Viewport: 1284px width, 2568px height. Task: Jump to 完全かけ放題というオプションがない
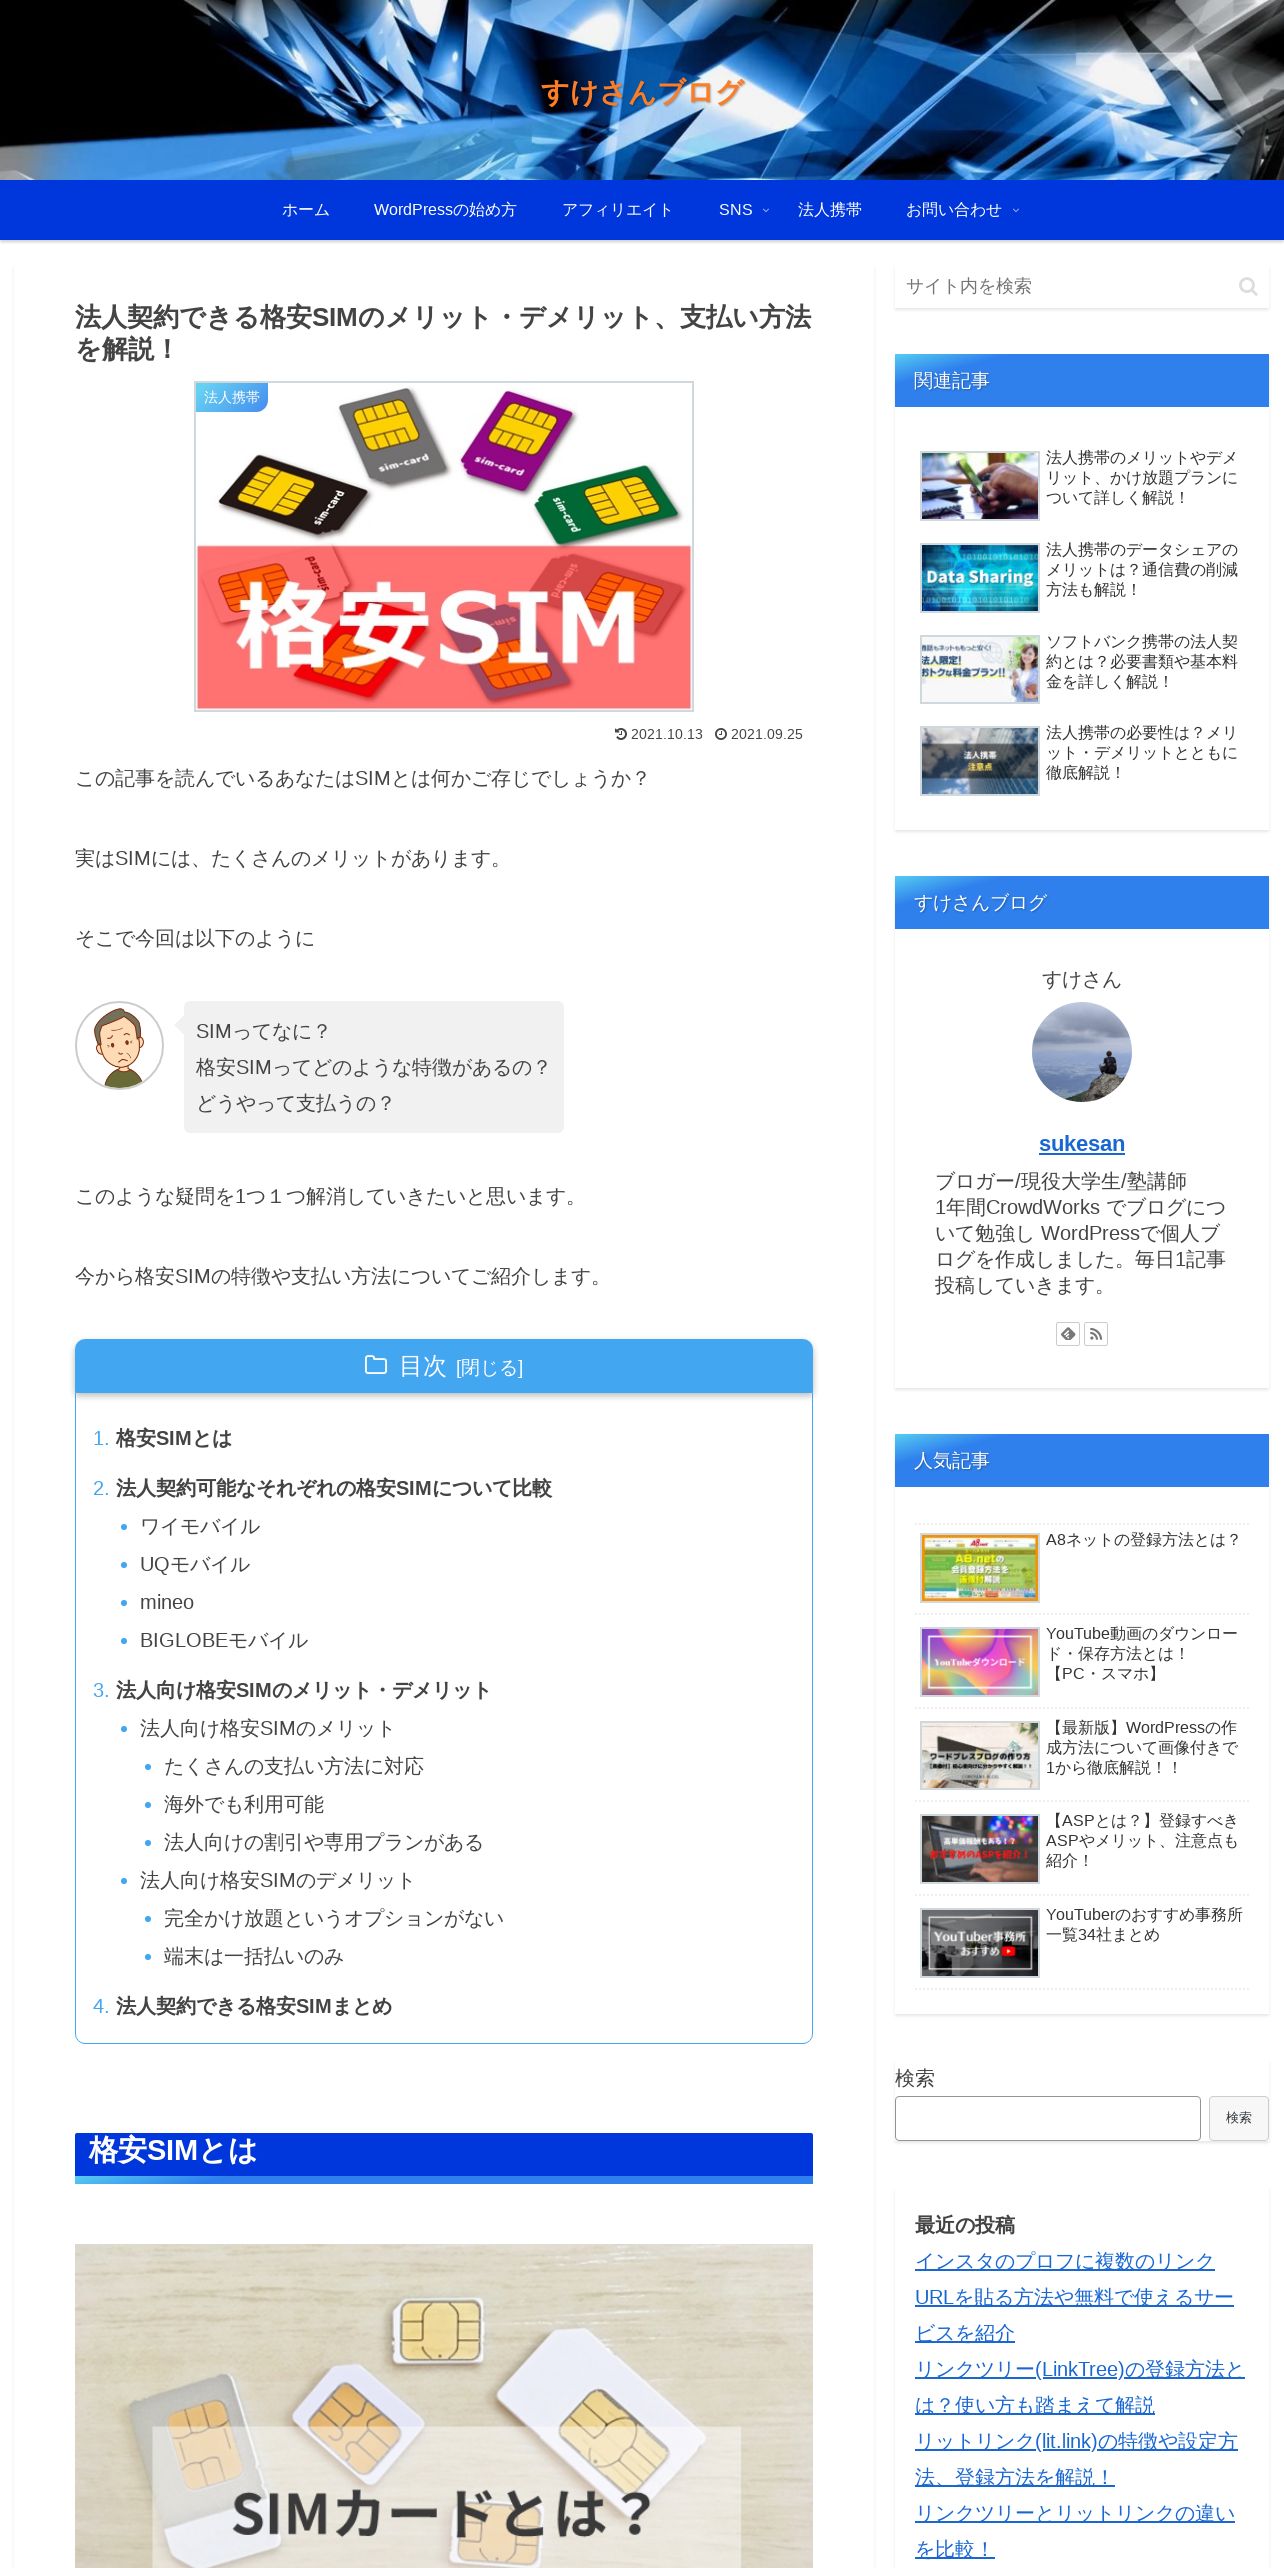[x=334, y=1918]
